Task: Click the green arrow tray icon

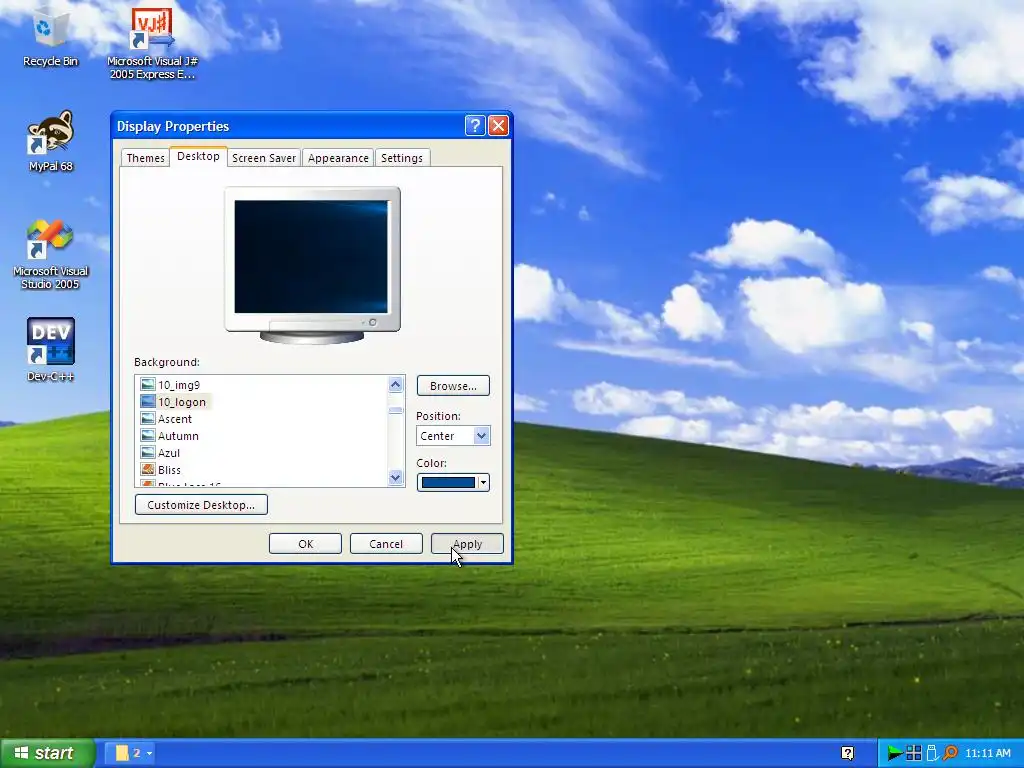Action: click(894, 753)
